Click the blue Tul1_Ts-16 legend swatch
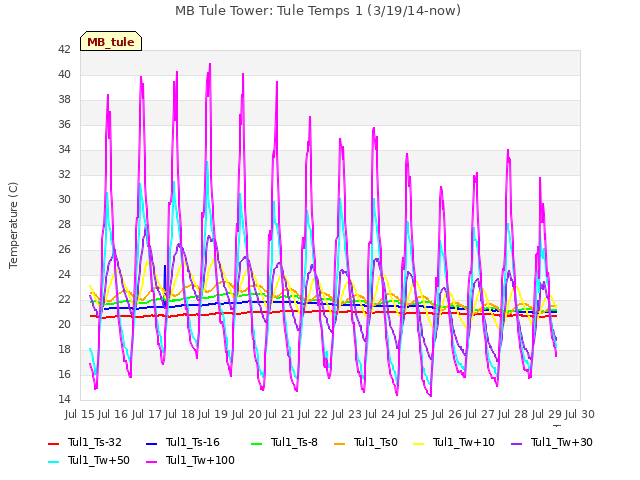The width and height of the screenshot is (640, 480). coord(151,444)
